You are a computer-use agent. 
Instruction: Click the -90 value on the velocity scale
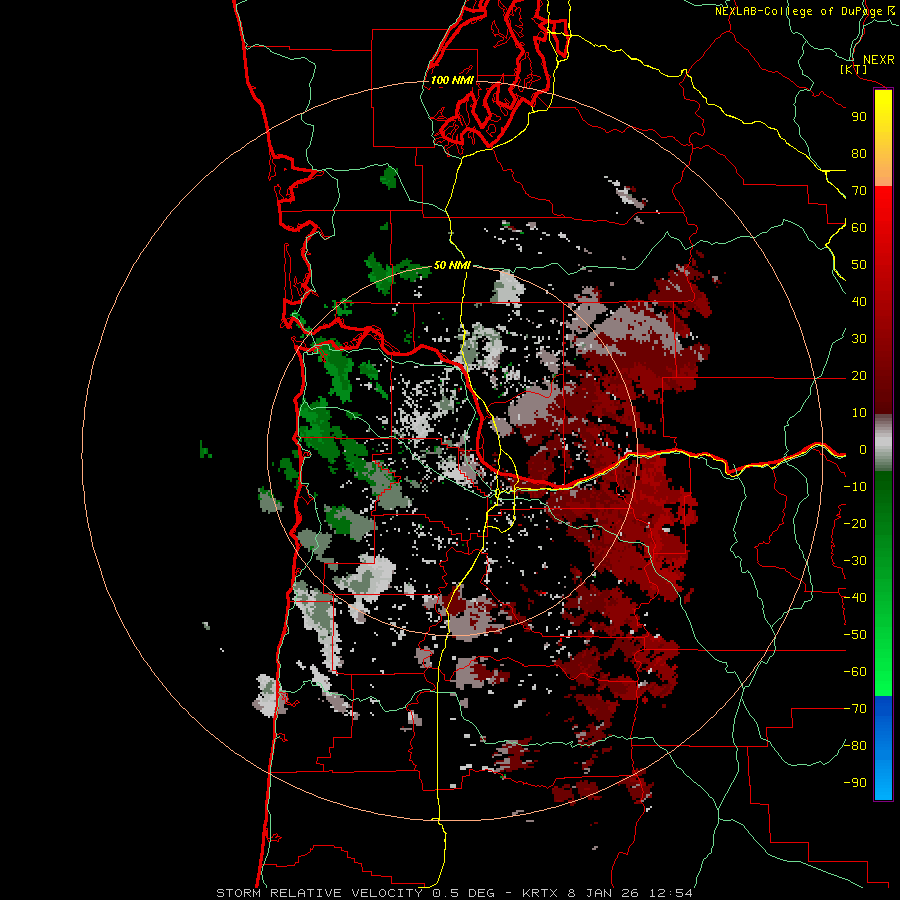[x=855, y=783]
